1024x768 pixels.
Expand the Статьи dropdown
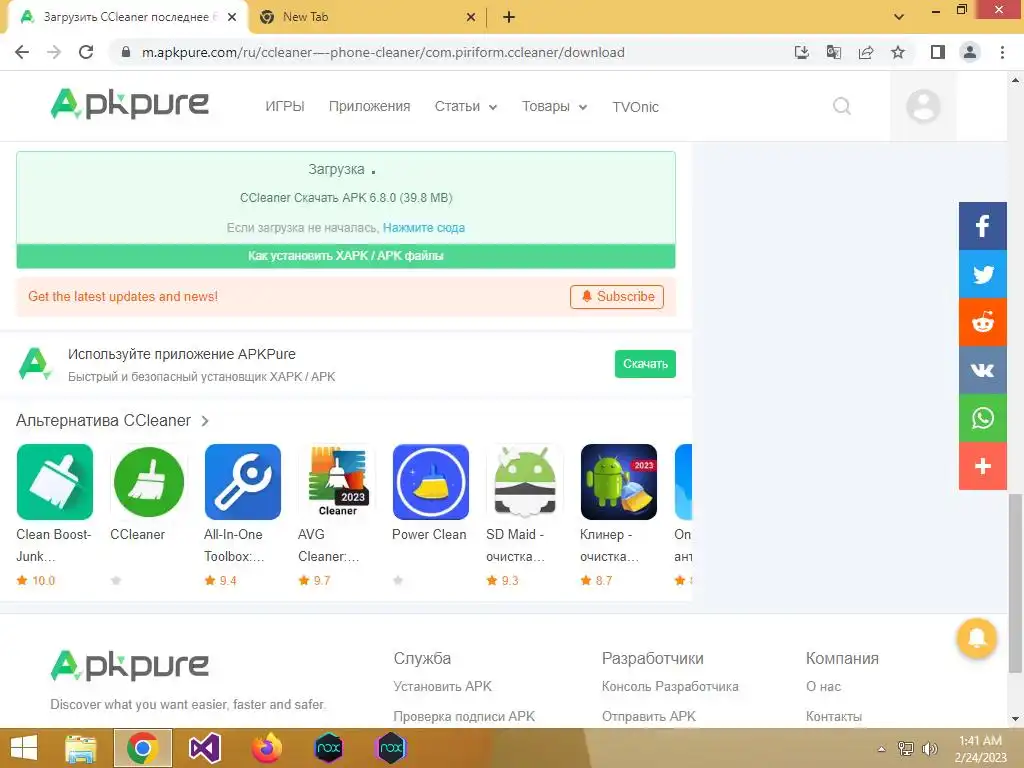(466, 106)
